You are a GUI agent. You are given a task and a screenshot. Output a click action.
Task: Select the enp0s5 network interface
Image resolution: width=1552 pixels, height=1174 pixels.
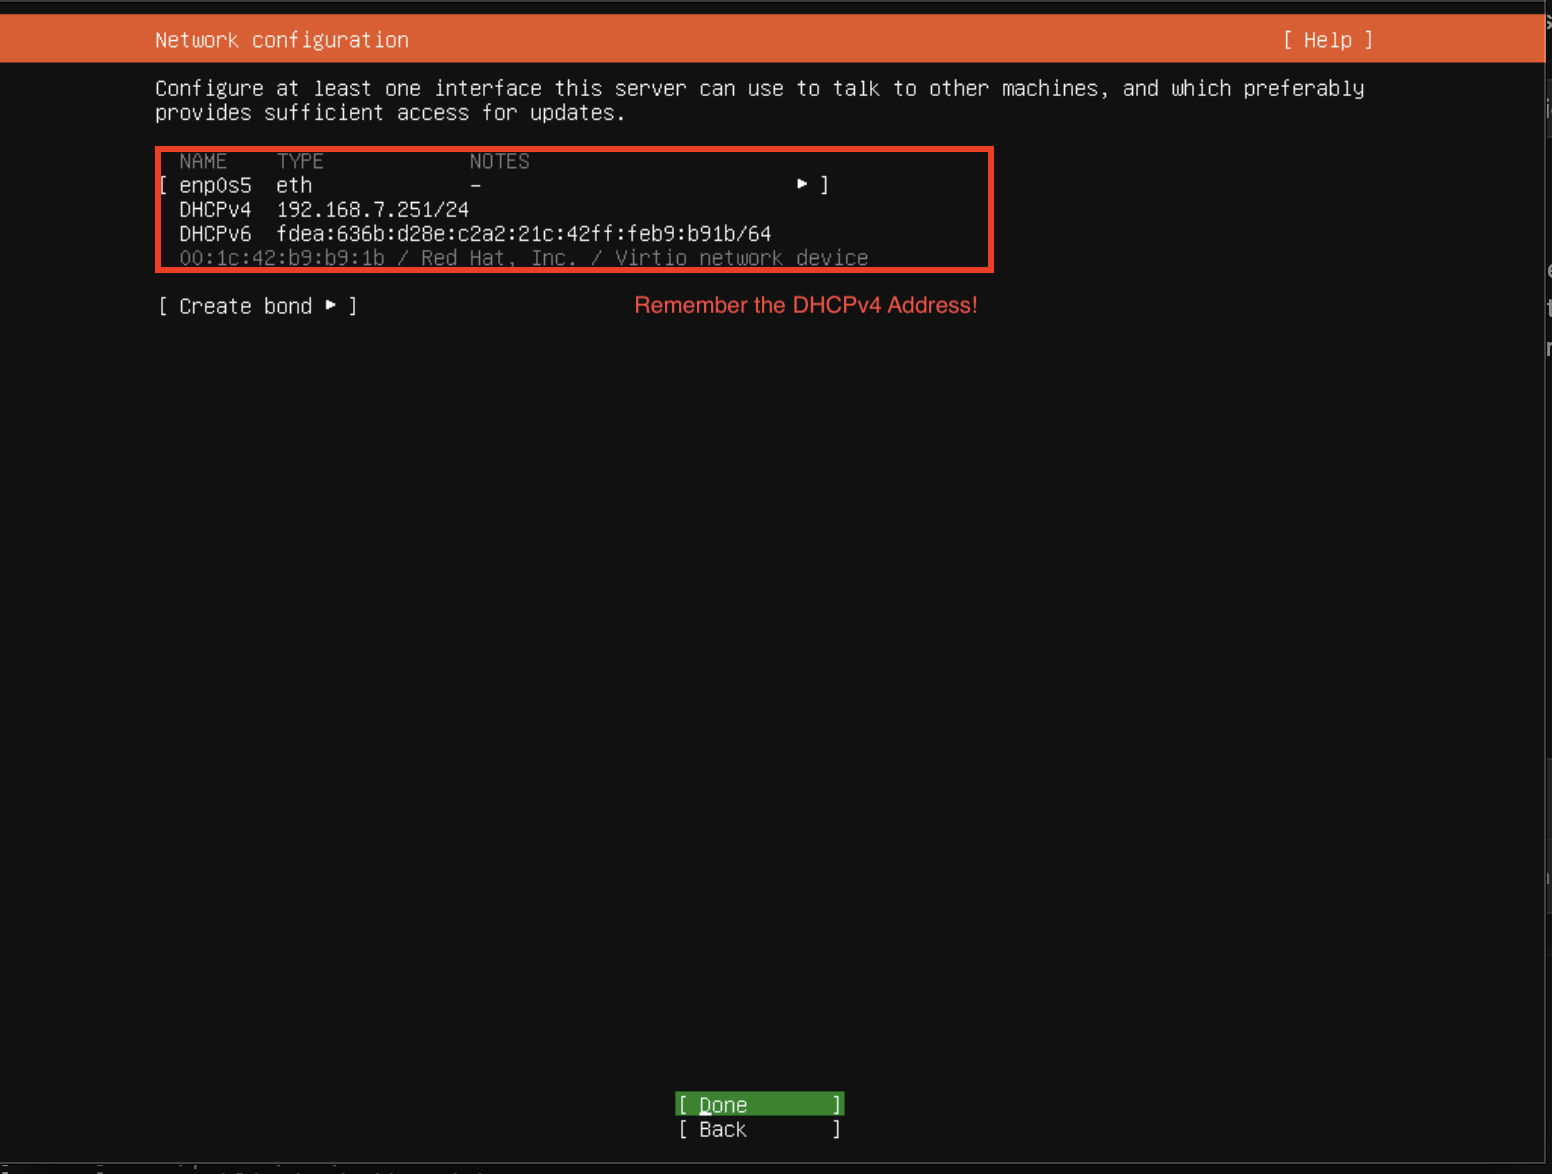pos(214,184)
